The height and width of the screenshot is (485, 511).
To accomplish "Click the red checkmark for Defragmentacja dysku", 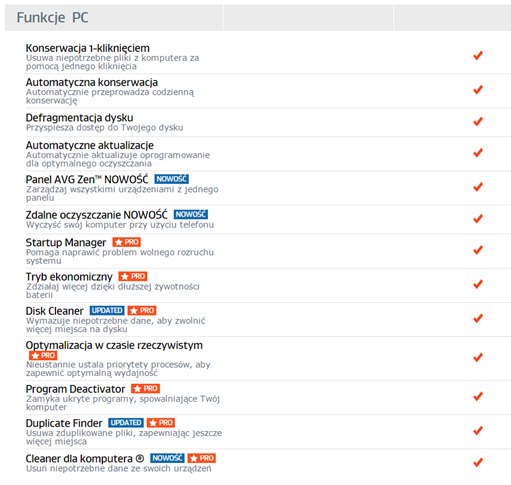I will 478,121.
